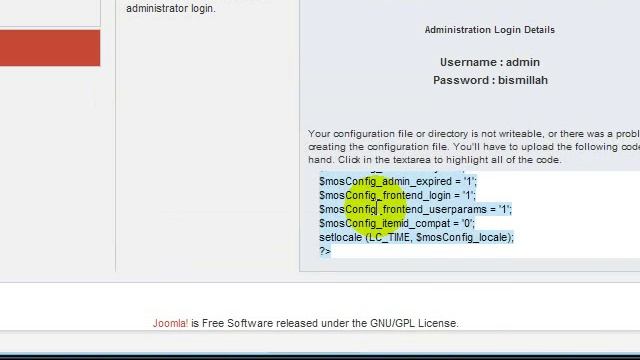Click the line "$mosConfig_frontend_login = '1';"
Screen dimensions: 640x360
coord(397,196)
